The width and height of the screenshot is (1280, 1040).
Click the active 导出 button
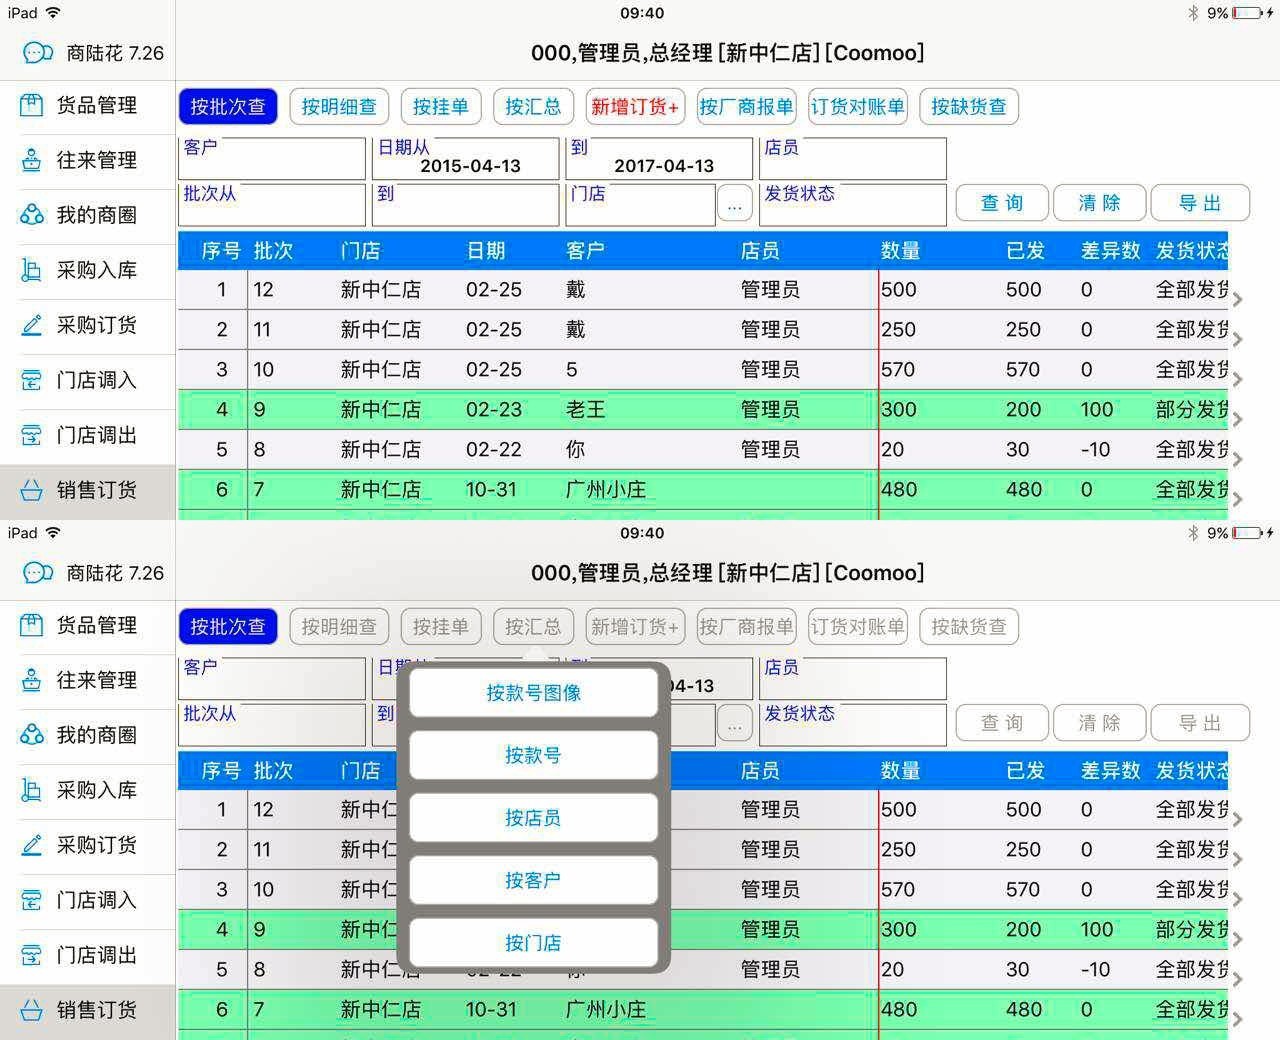pos(1200,203)
